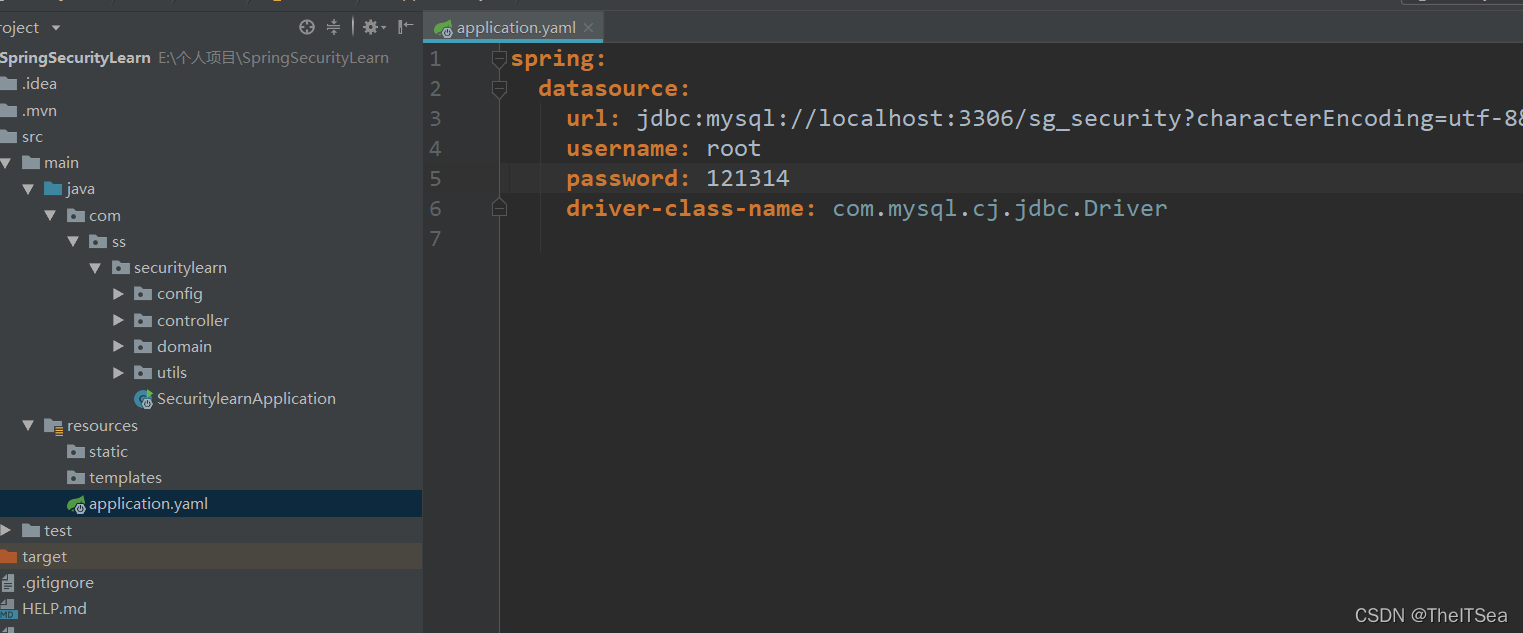The height and width of the screenshot is (633, 1523).
Task: Open the Project view dropdown
Action: (55, 28)
